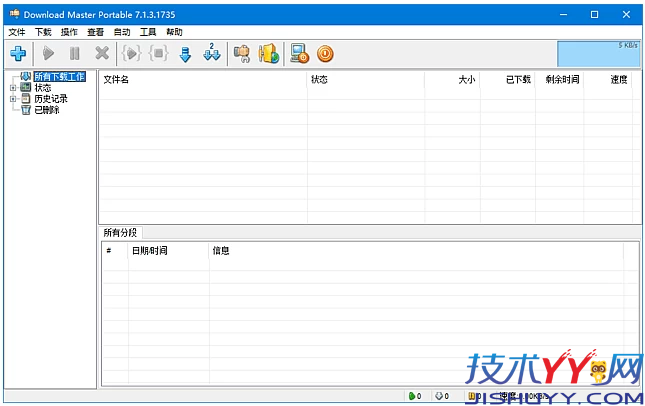Select the 已删除 tree item label
Screen dimensions: 645x406
47,110
